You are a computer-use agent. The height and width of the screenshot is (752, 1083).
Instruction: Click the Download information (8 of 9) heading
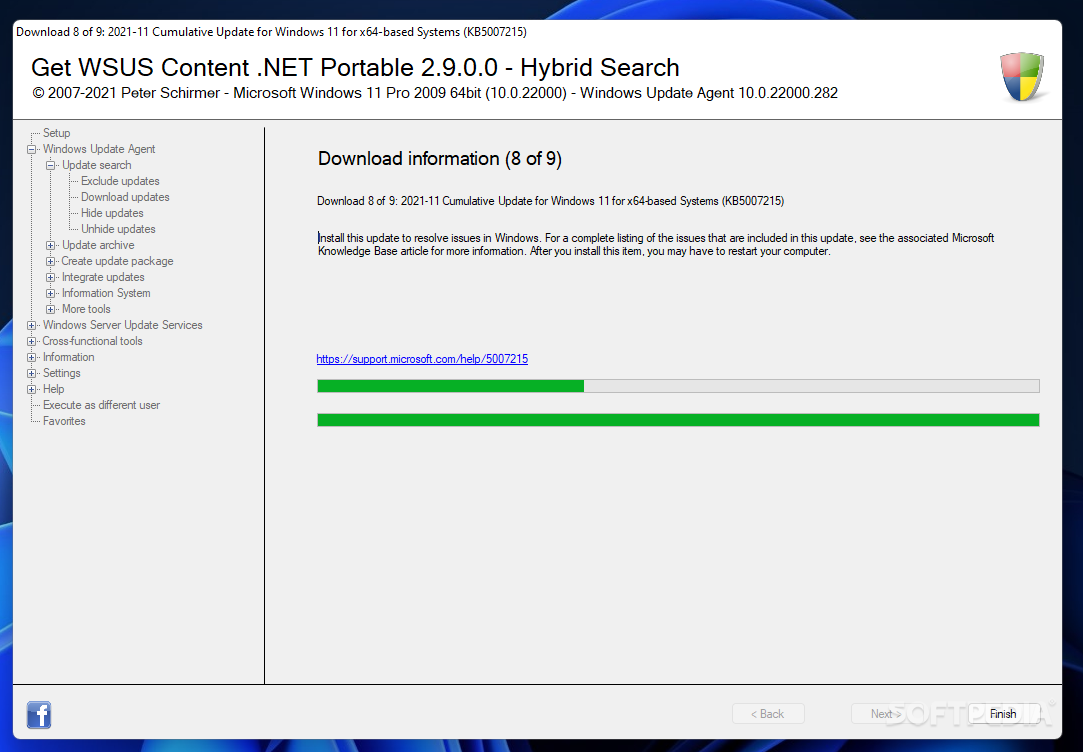pos(440,159)
